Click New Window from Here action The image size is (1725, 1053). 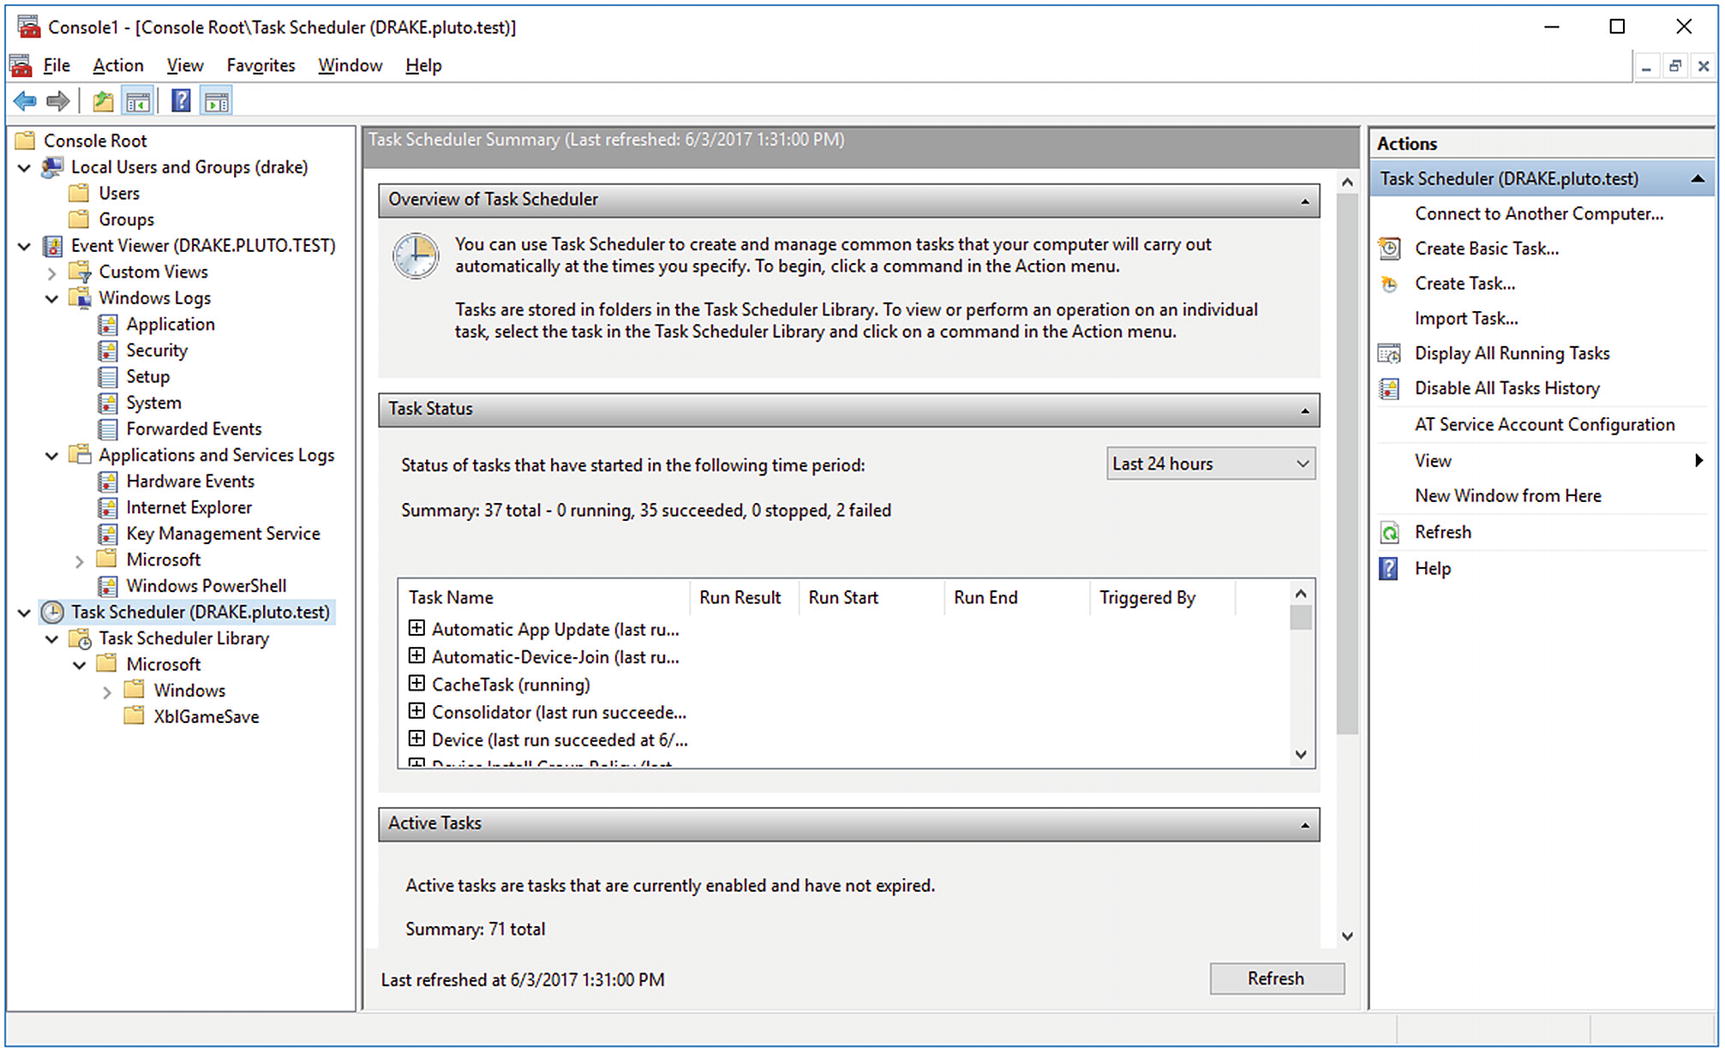click(x=1508, y=495)
